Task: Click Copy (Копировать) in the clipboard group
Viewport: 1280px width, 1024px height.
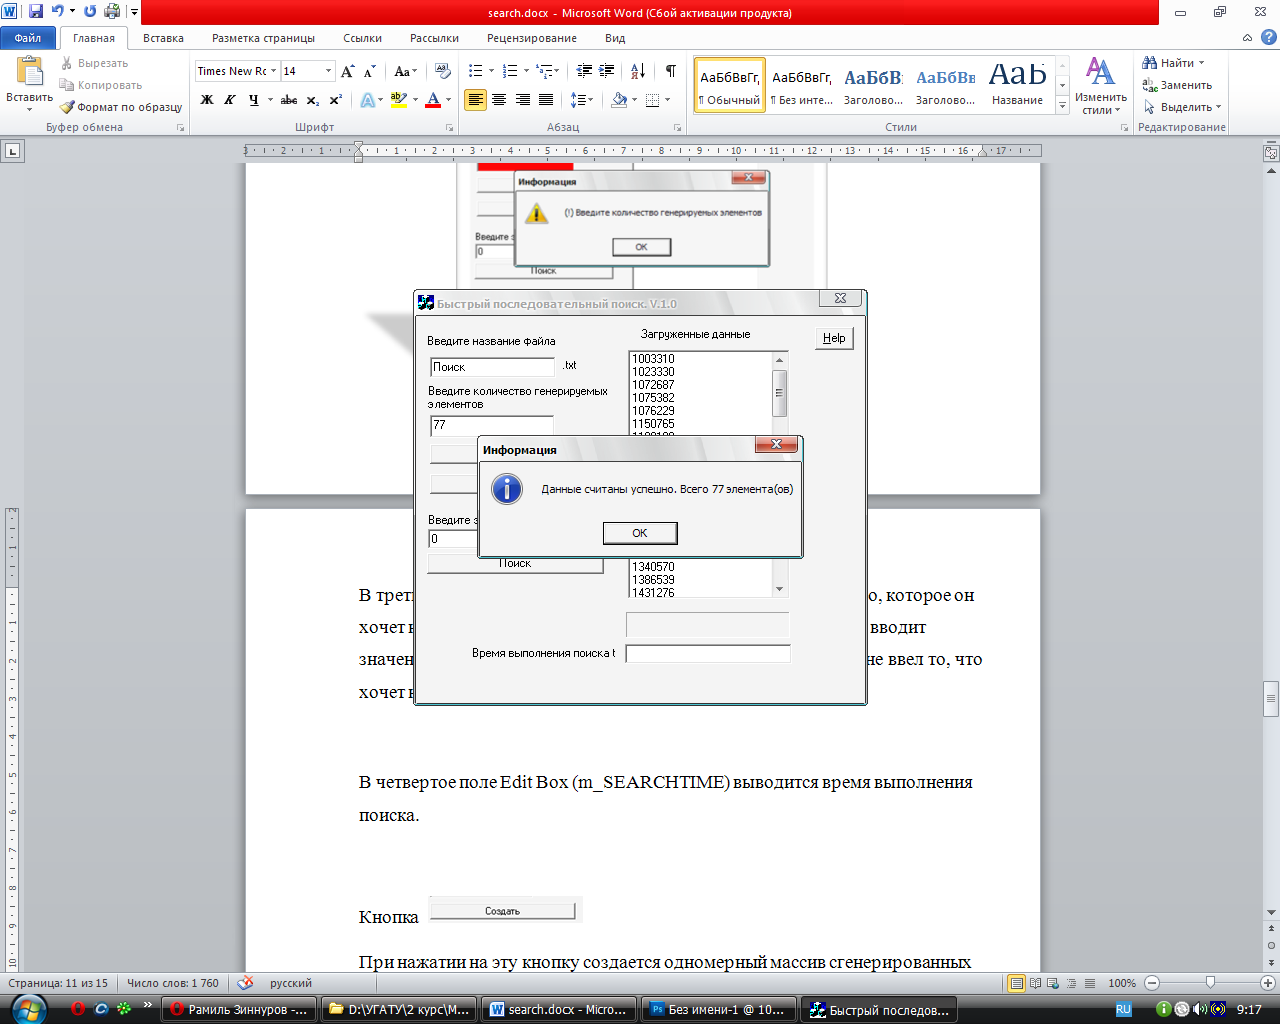Action: click(x=101, y=85)
